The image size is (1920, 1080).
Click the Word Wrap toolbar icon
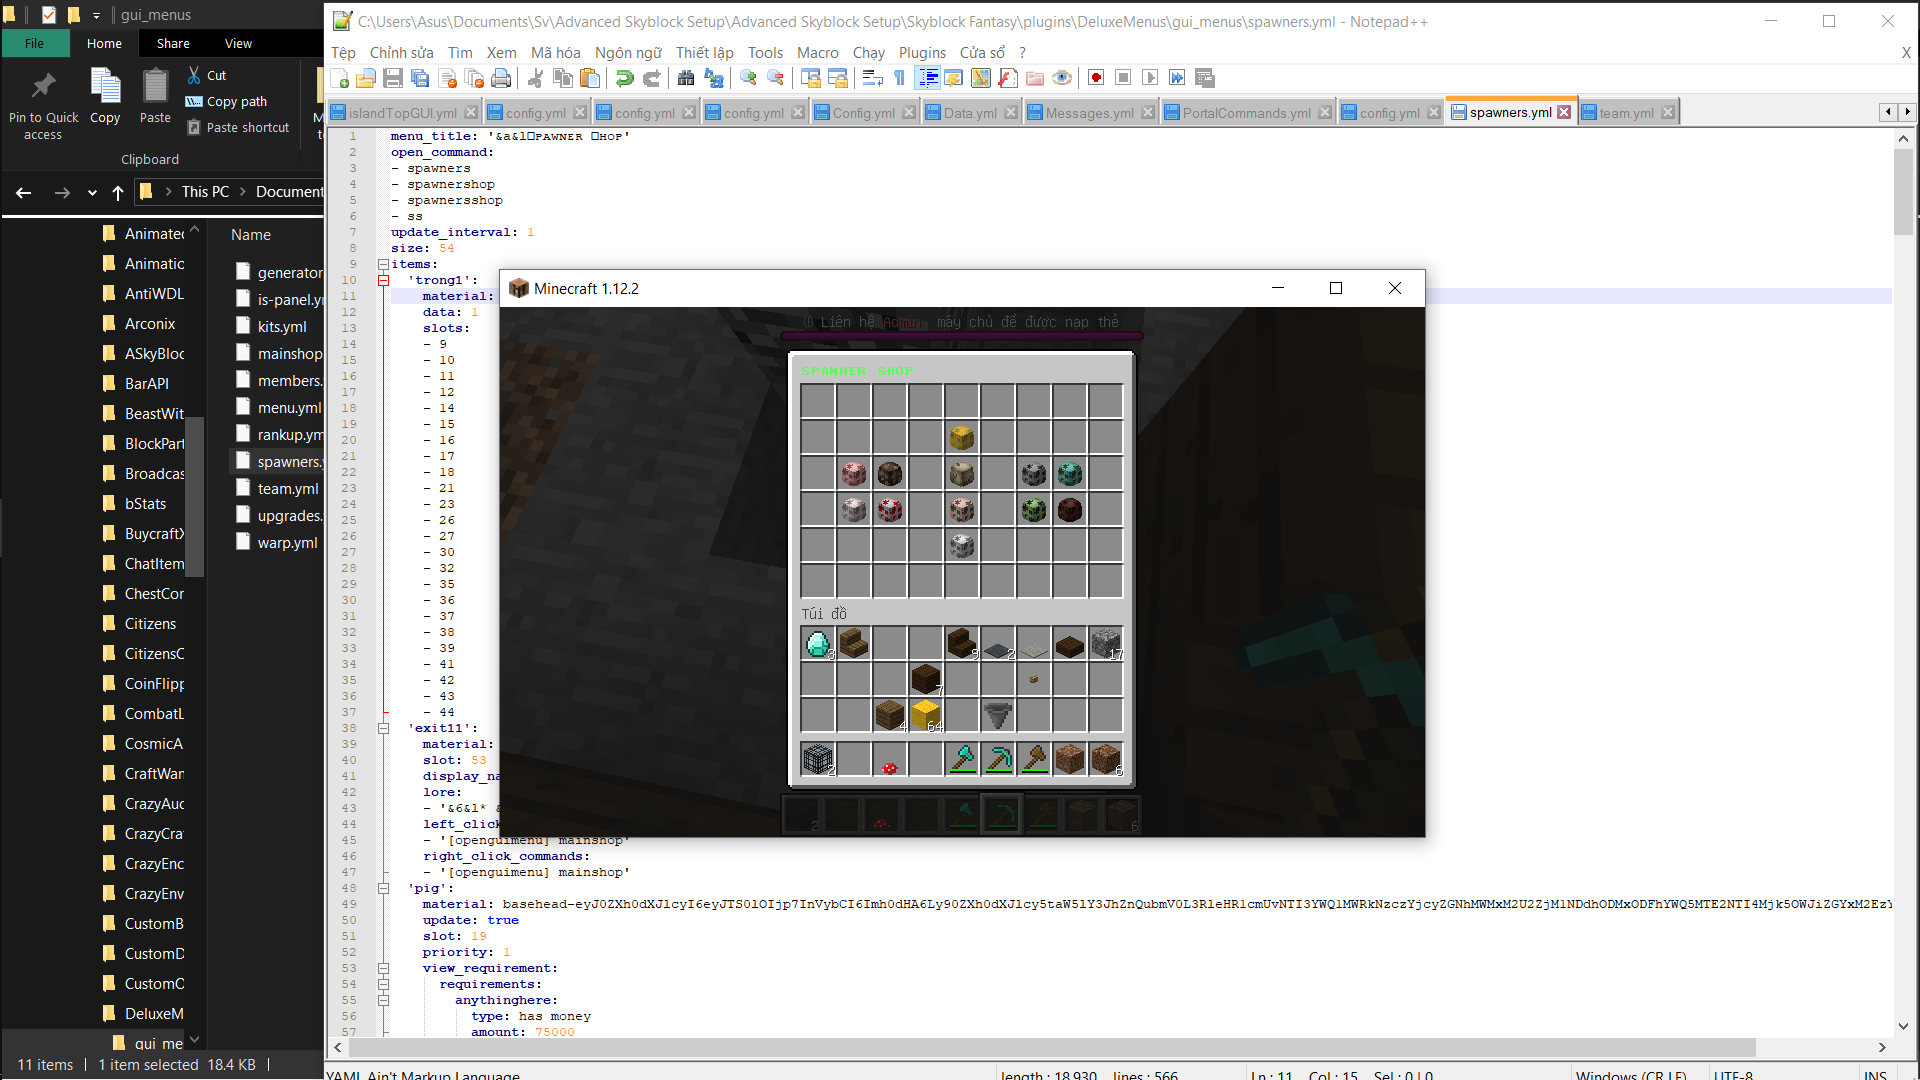pyautogui.click(x=873, y=78)
